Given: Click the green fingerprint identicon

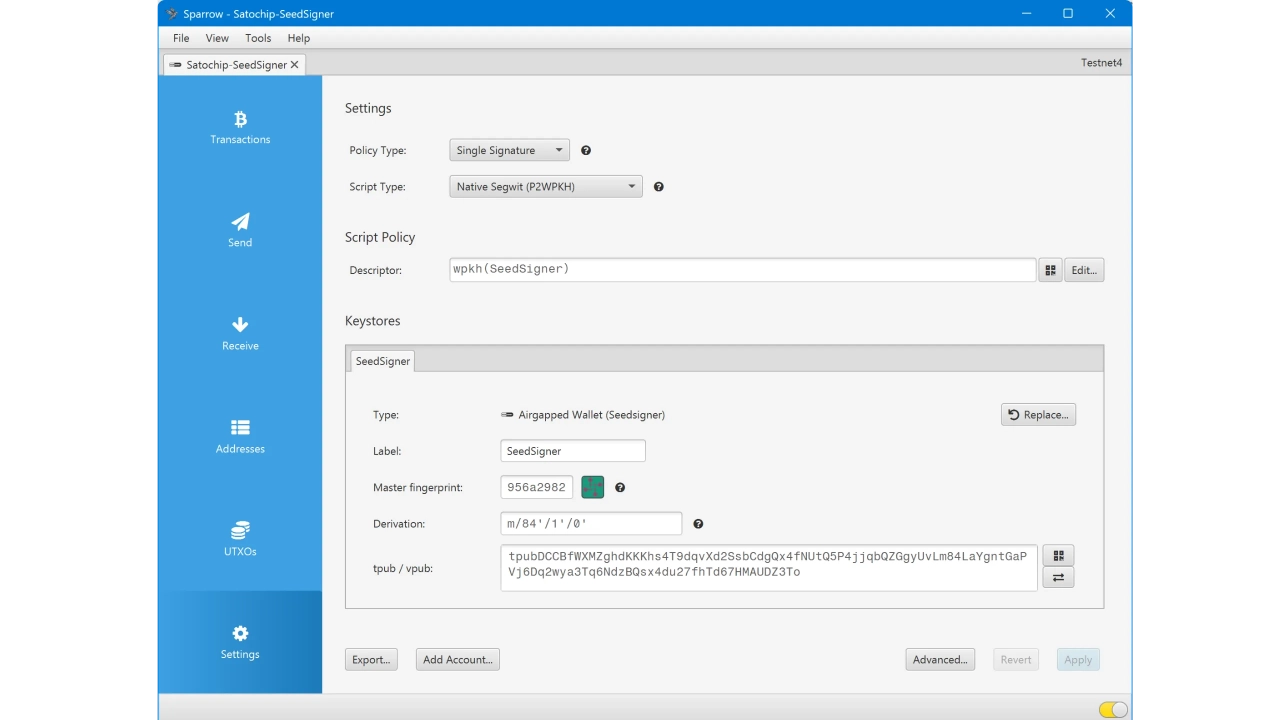Looking at the screenshot, I should tap(593, 487).
